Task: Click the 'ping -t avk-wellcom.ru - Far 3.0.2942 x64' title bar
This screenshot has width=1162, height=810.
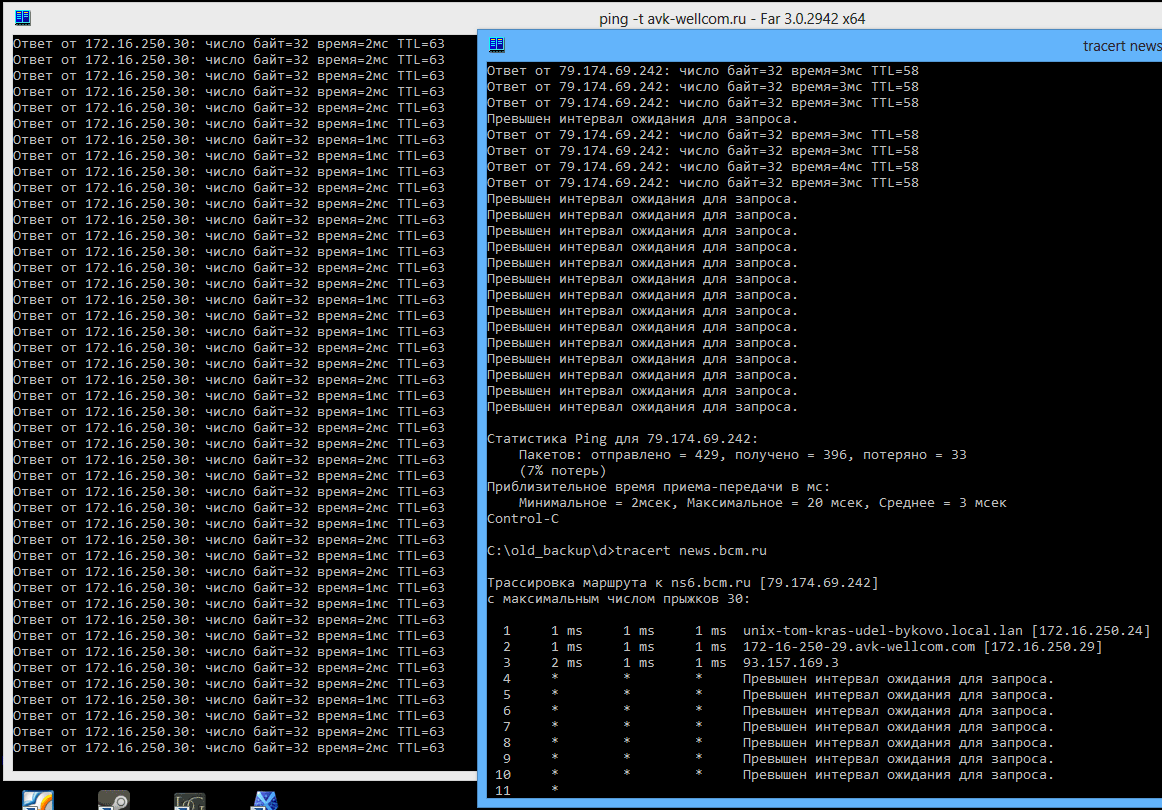Action: click(x=732, y=19)
